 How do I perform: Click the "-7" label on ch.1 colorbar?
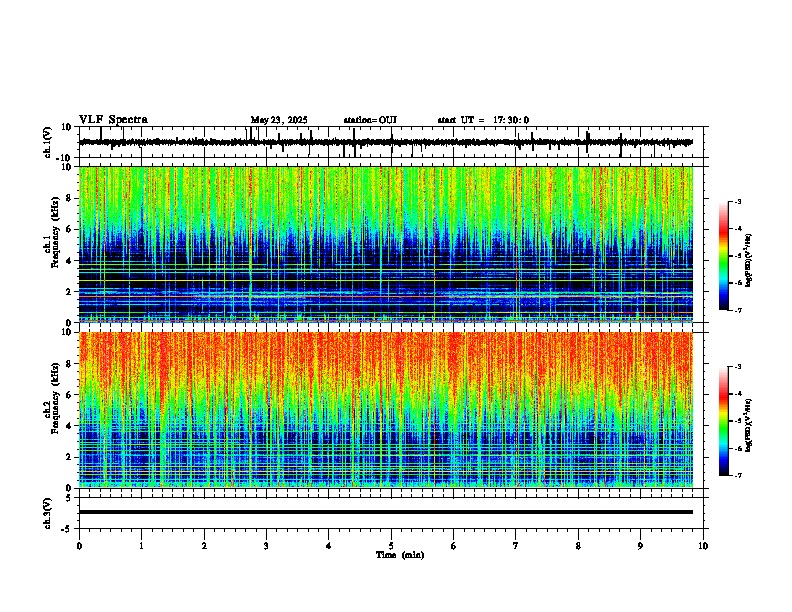pos(737,311)
